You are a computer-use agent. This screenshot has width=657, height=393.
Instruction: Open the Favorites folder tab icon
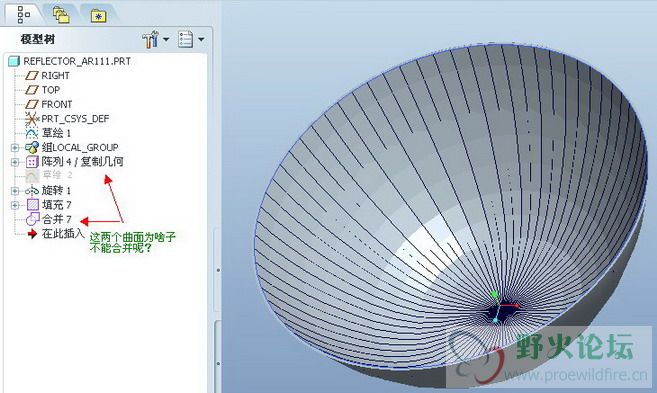[98, 16]
